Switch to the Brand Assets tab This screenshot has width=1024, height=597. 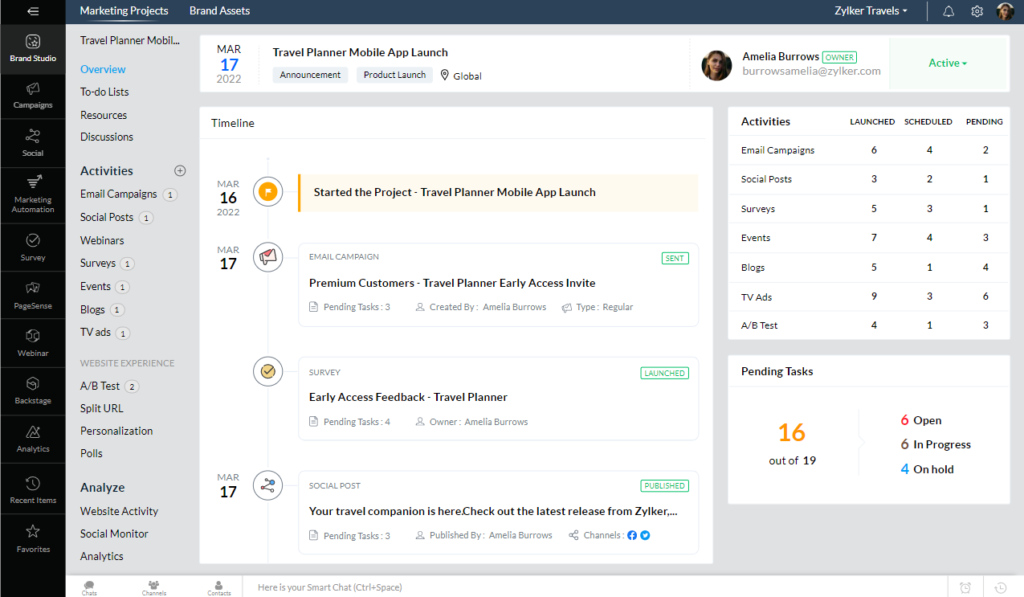point(219,11)
